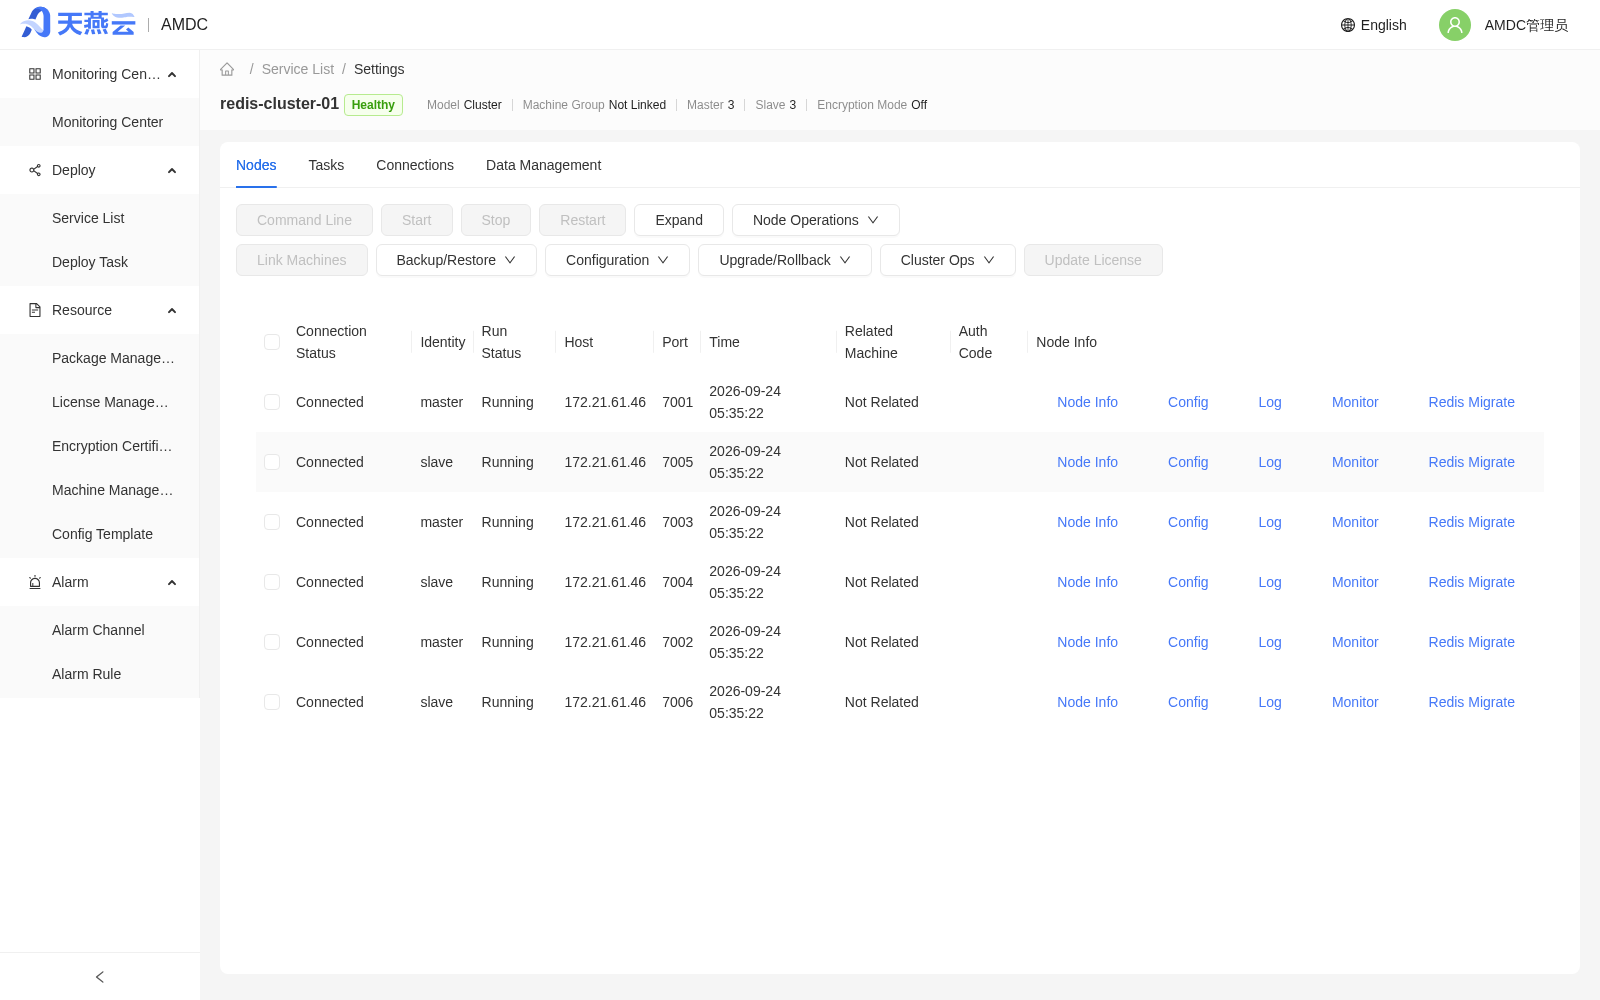Select all nodes with the header checkbox
1600x1000 pixels.
tap(272, 342)
